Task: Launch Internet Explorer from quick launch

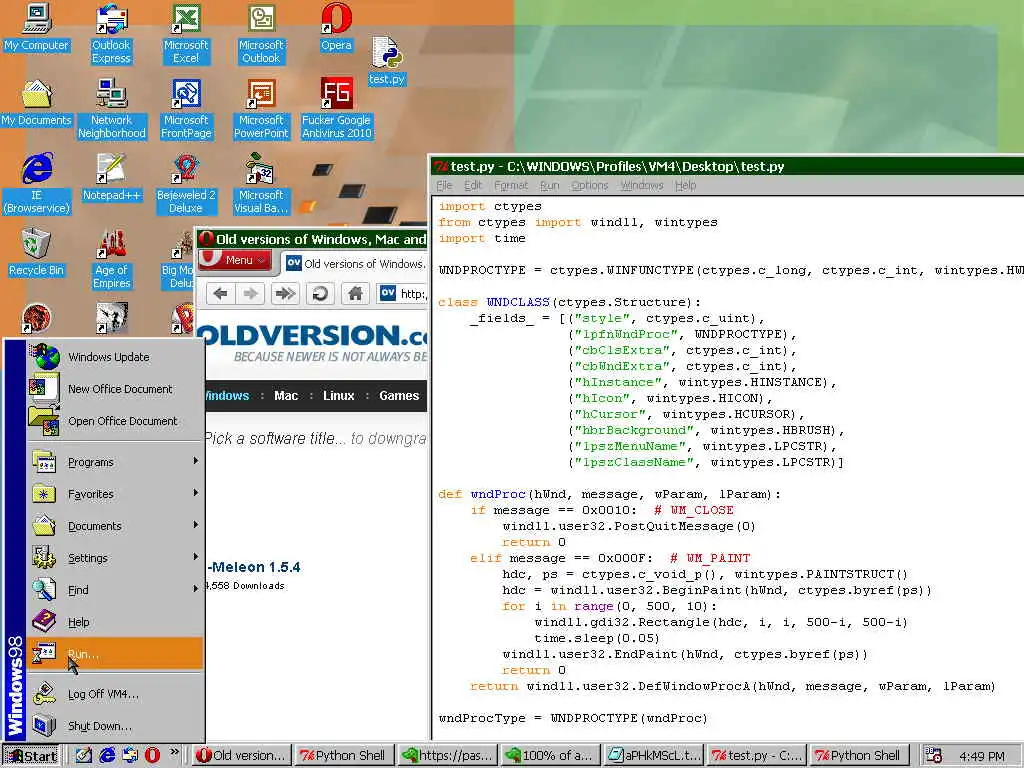Action: pos(106,756)
